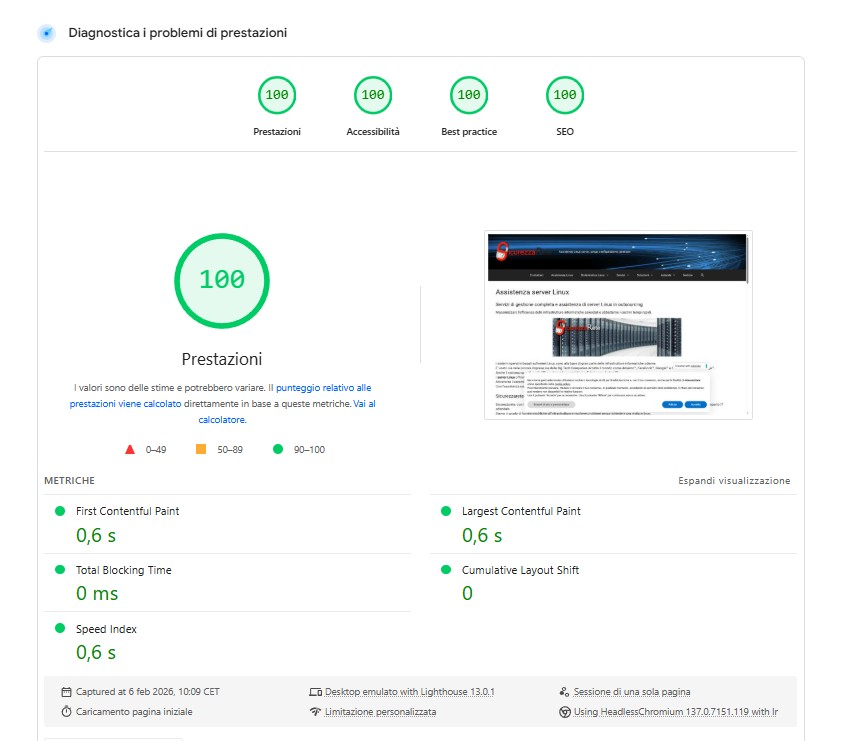Viewport: 846px width, 741px height.
Task: Click 'Desktop emulato with Lighthouse 13.0.1' link
Action: point(409,692)
